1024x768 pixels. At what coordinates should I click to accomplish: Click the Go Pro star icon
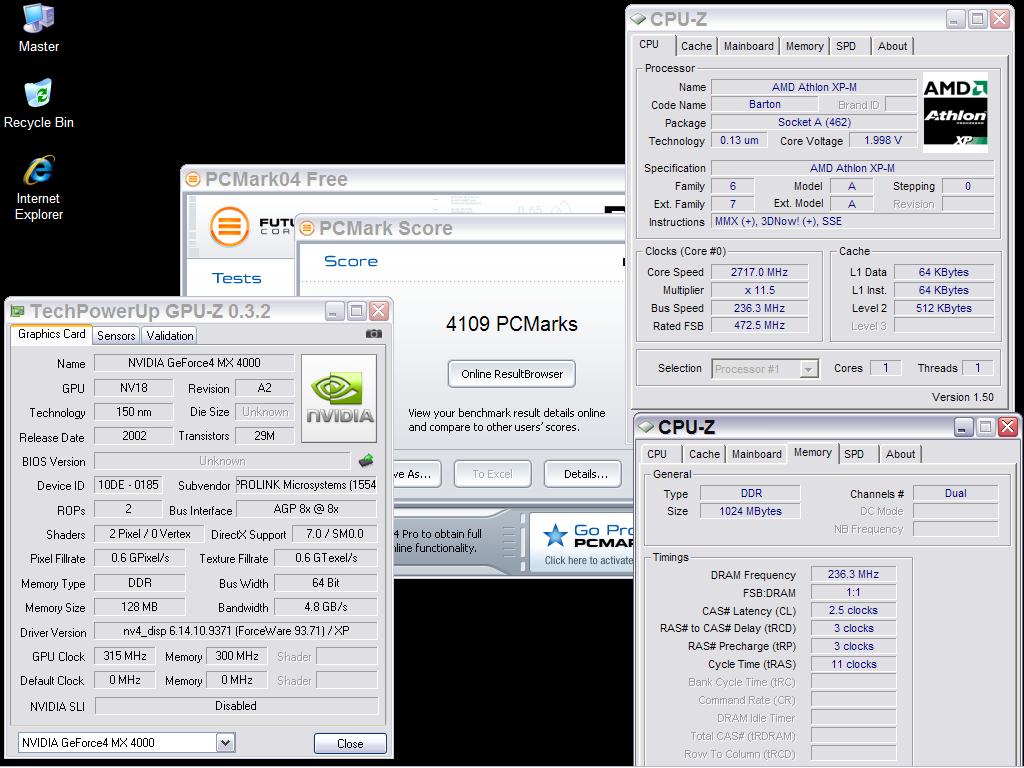point(555,536)
